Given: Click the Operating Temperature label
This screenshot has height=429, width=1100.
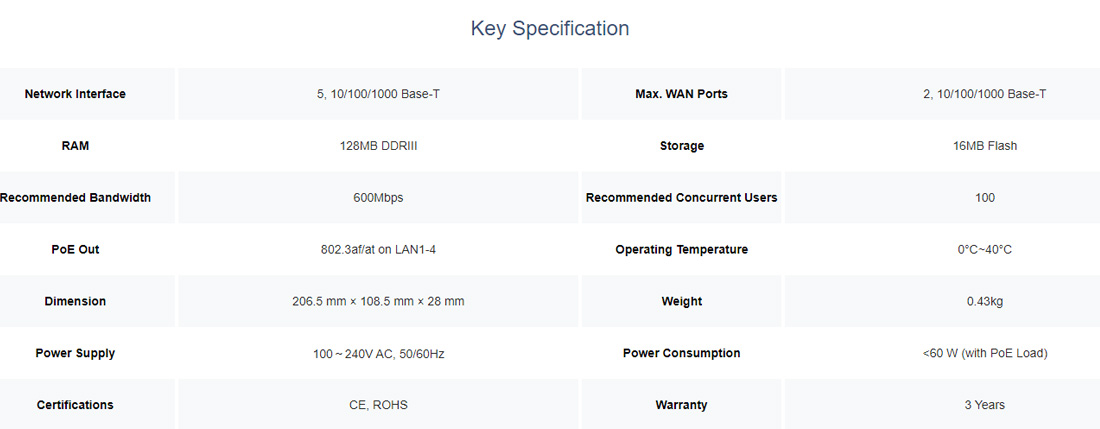Looking at the screenshot, I should [x=681, y=250].
